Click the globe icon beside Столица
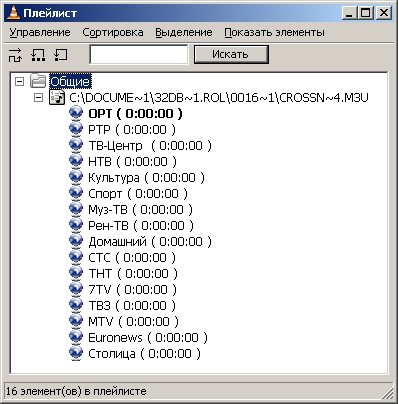Viewport: 398px width, 404px height. click(76, 352)
